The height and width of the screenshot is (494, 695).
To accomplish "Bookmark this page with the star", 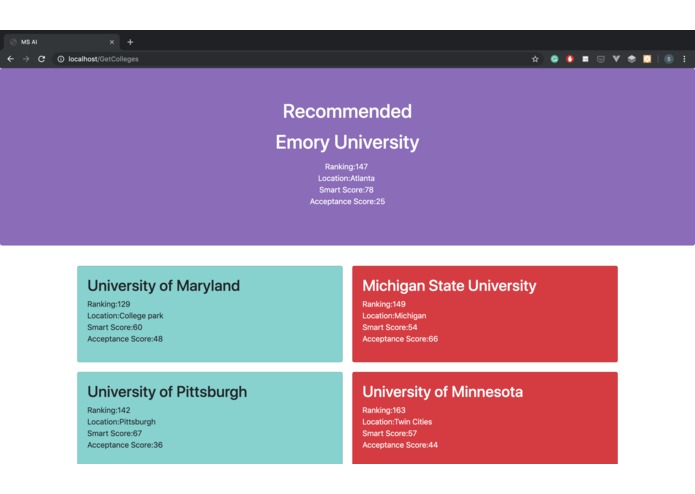I will (535, 59).
